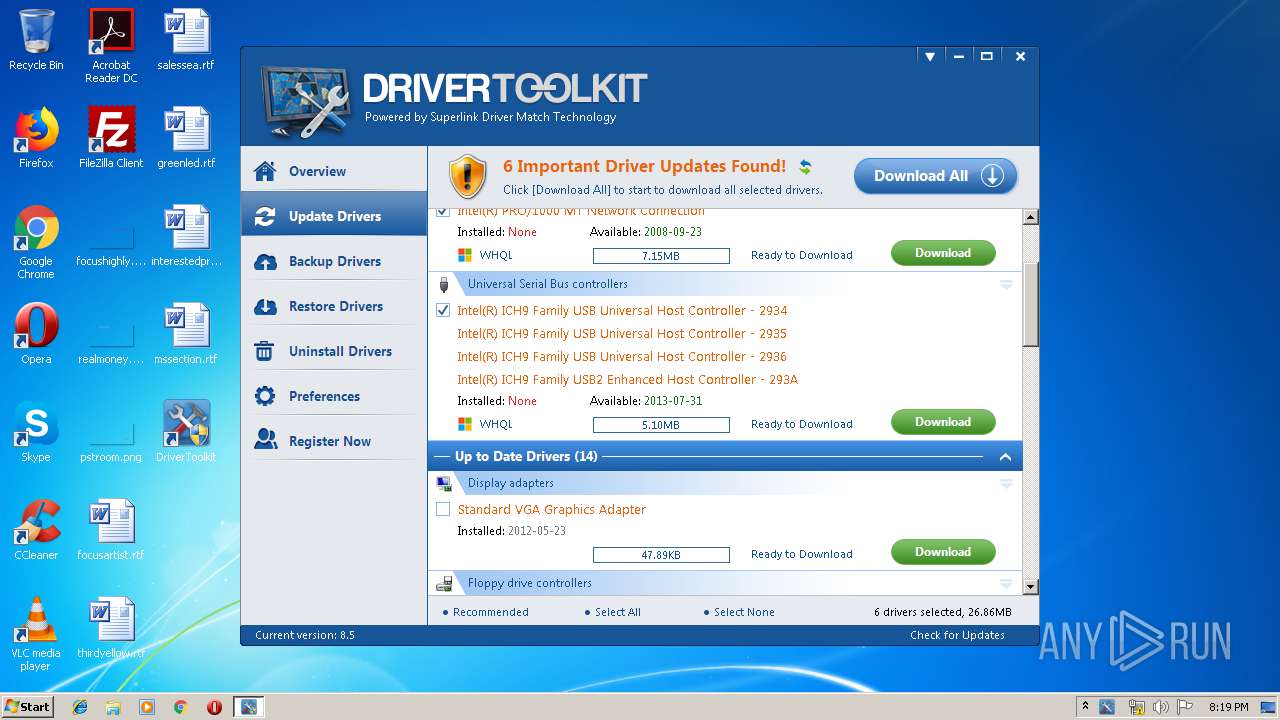
Task: Click the driver list scrollbar thumb
Action: (1031, 302)
